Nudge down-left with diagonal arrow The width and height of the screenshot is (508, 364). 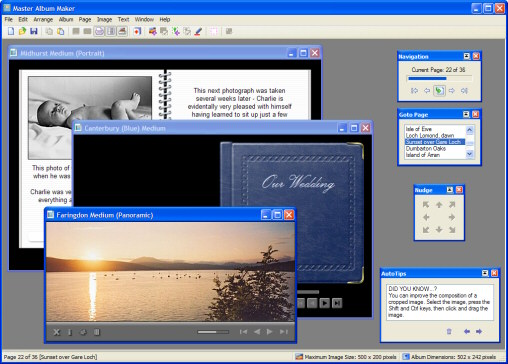(426, 230)
